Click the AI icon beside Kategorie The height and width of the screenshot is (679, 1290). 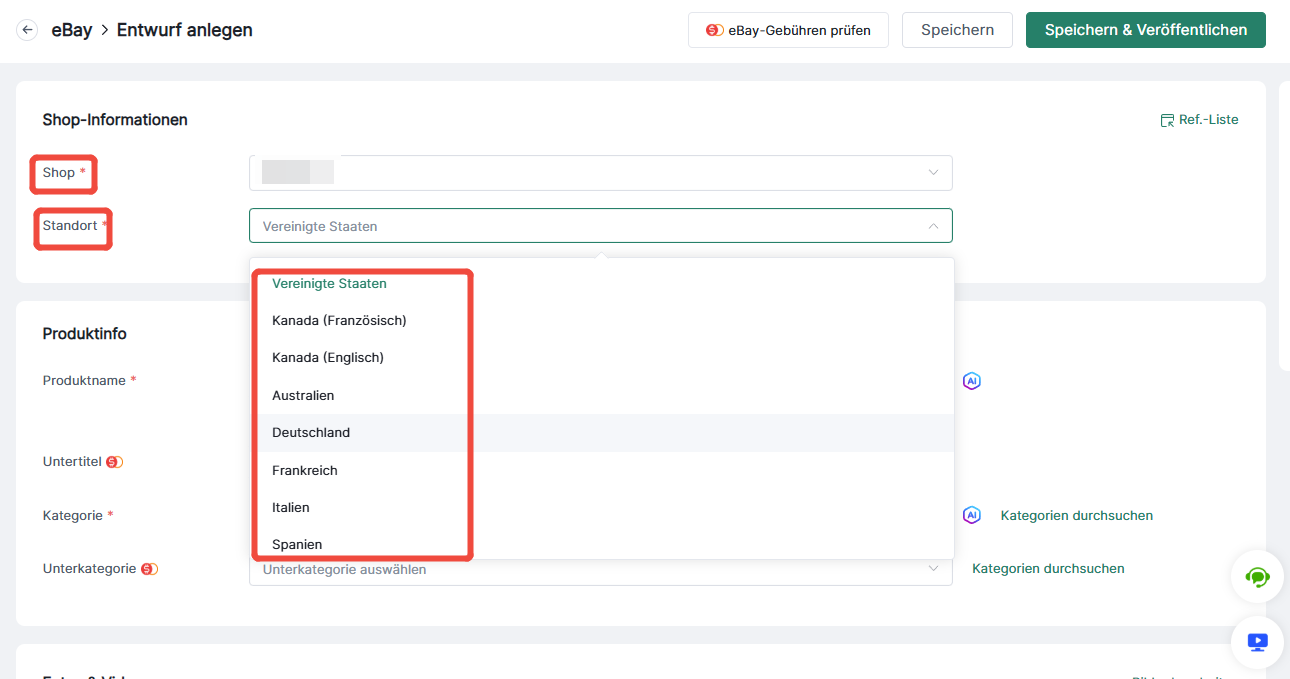pyautogui.click(x=971, y=515)
